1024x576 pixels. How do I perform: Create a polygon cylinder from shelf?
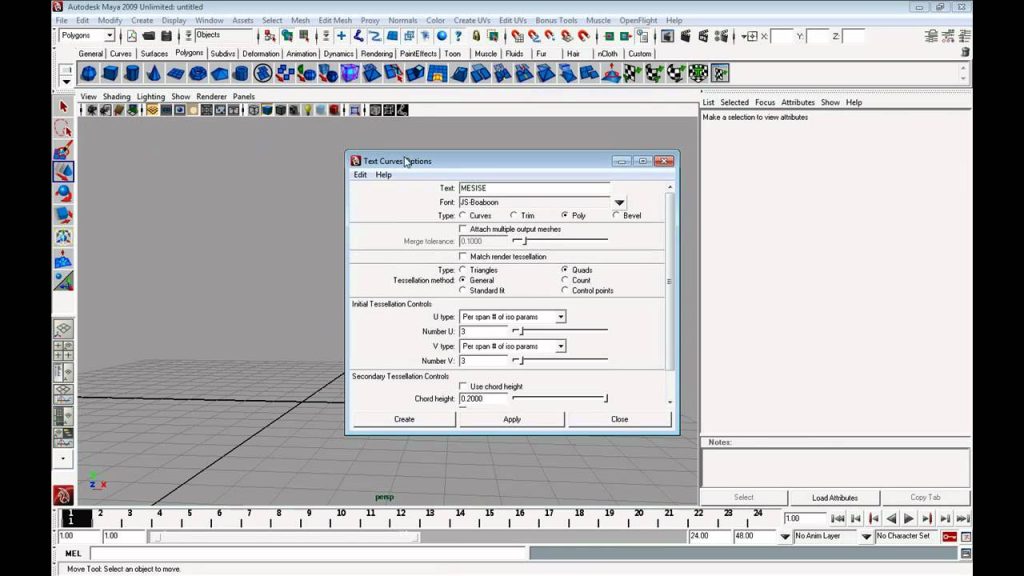[x=132, y=73]
